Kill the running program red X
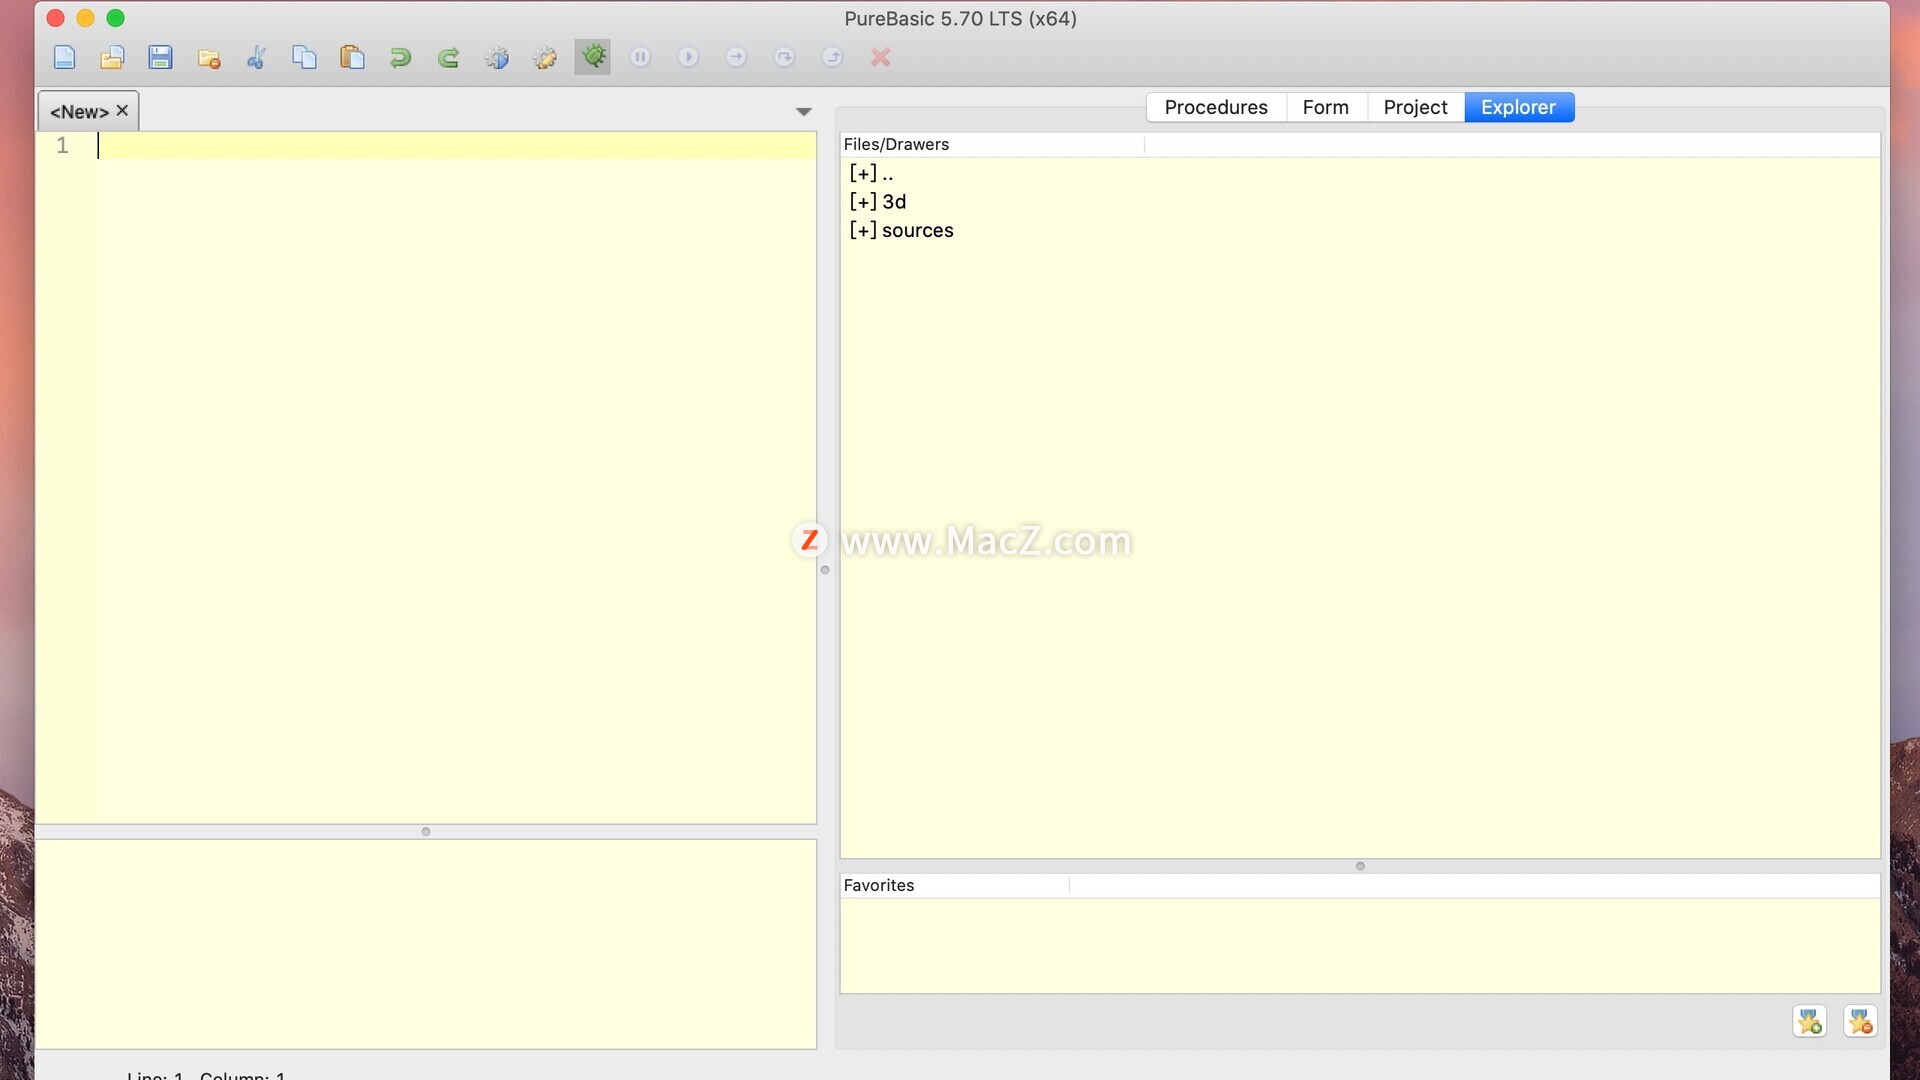This screenshot has width=1920, height=1080. (x=881, y=57)
